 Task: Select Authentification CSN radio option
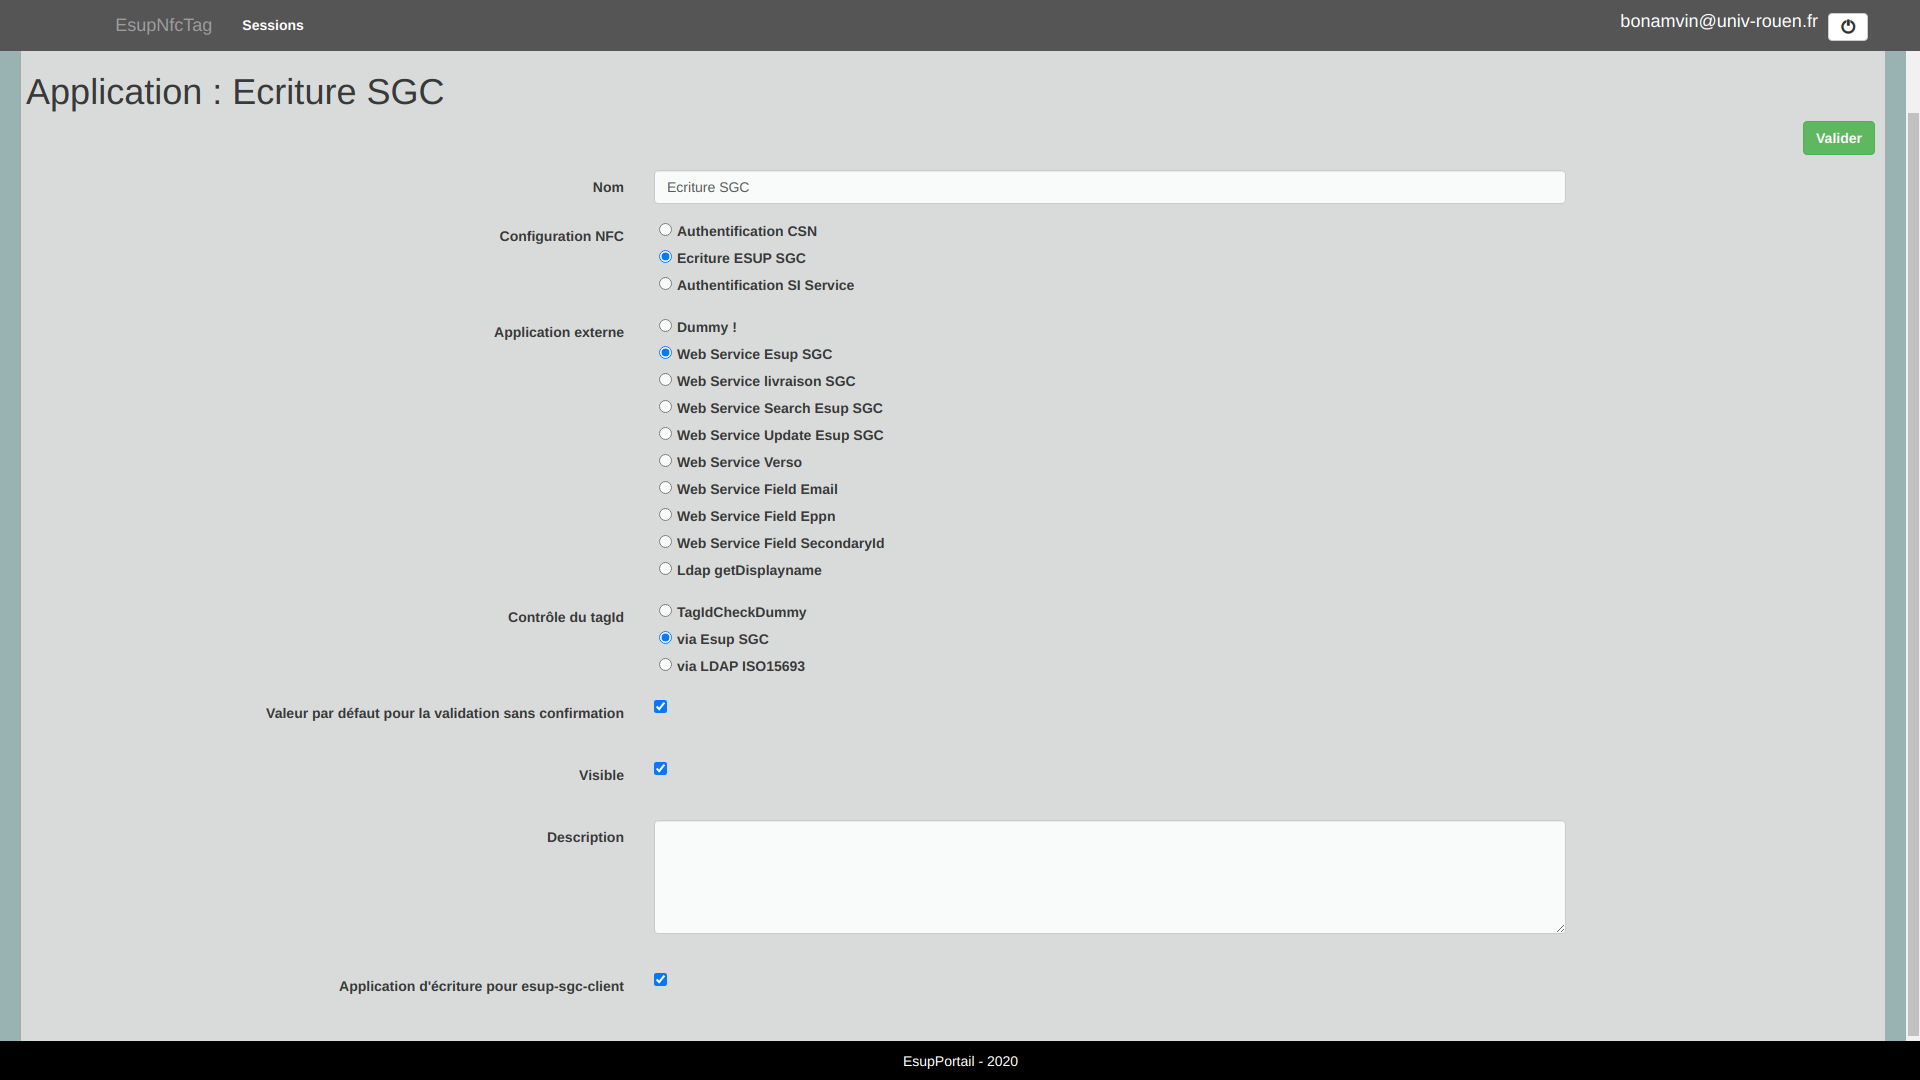pyautogui.click(x=665, y=230)
